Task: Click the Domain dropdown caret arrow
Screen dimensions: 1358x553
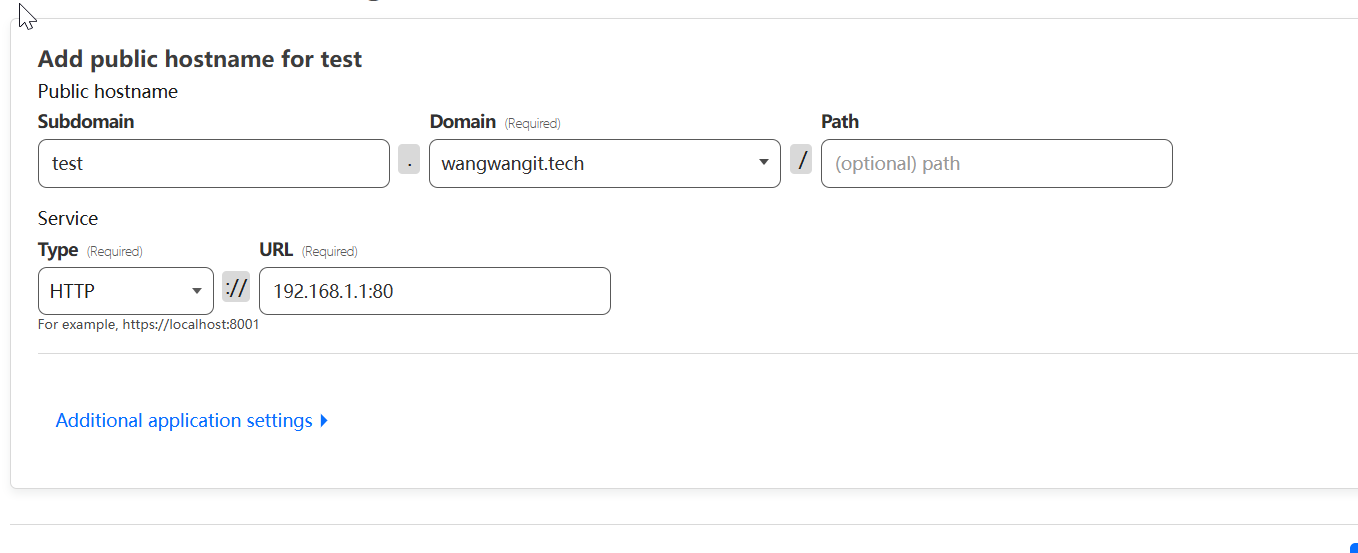Action: 764,163
